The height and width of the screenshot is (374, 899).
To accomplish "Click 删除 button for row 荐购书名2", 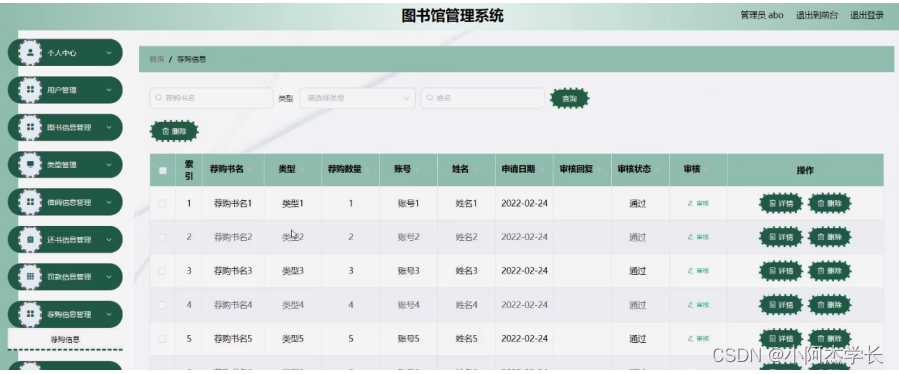I will pos(829,237).
